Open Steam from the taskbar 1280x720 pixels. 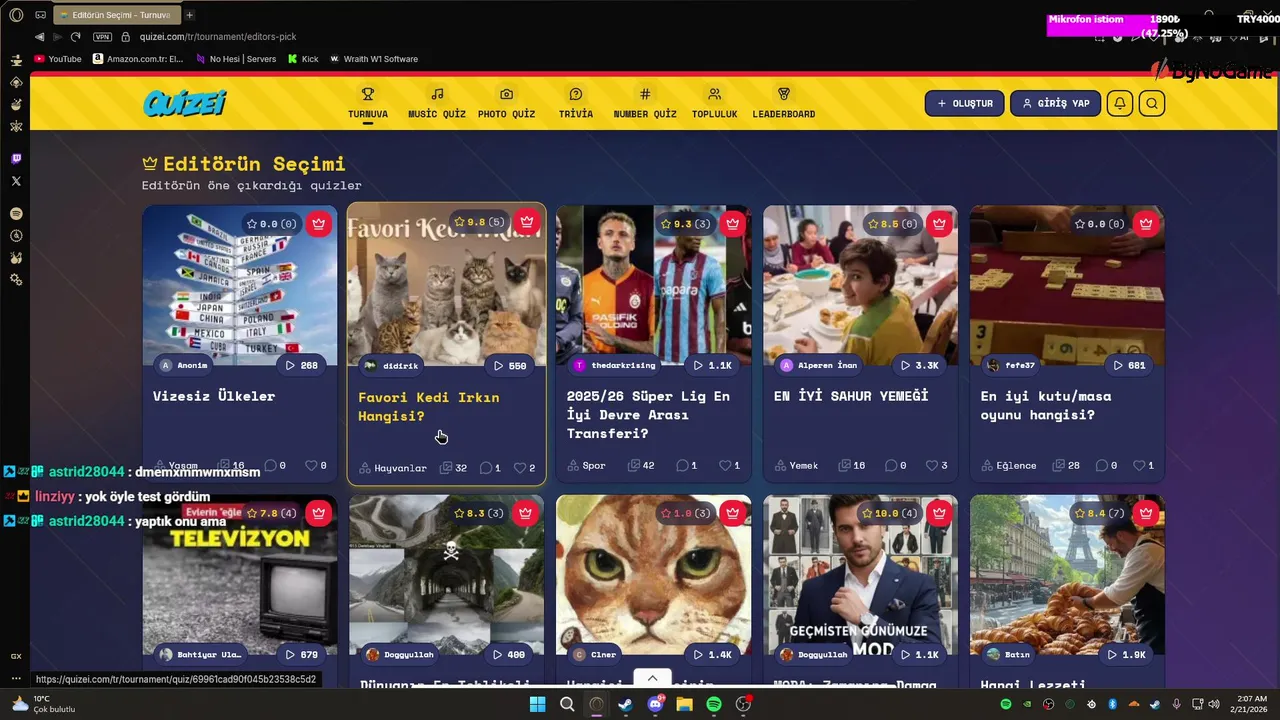625,704
